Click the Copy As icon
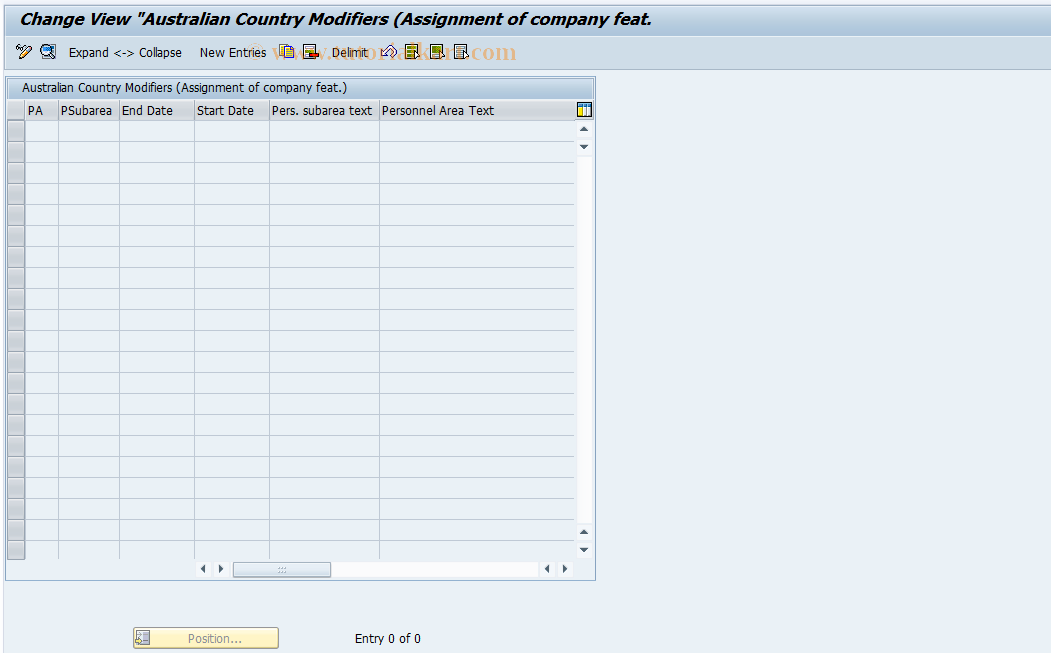 coord(286,52)
